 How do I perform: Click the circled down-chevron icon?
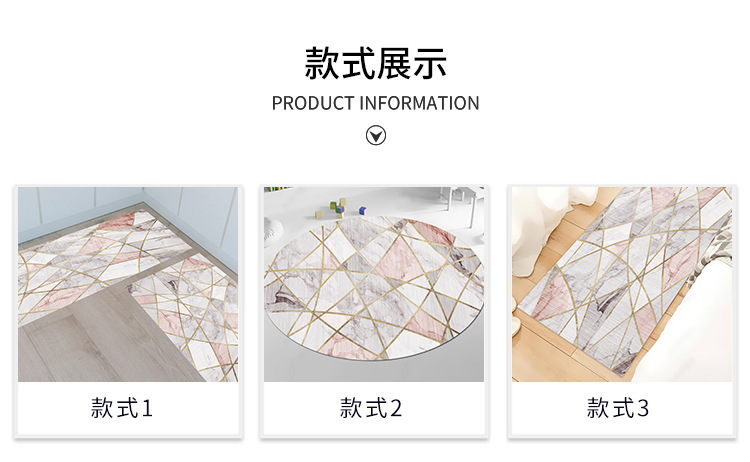pyautogui.click(x=375, y=135)
